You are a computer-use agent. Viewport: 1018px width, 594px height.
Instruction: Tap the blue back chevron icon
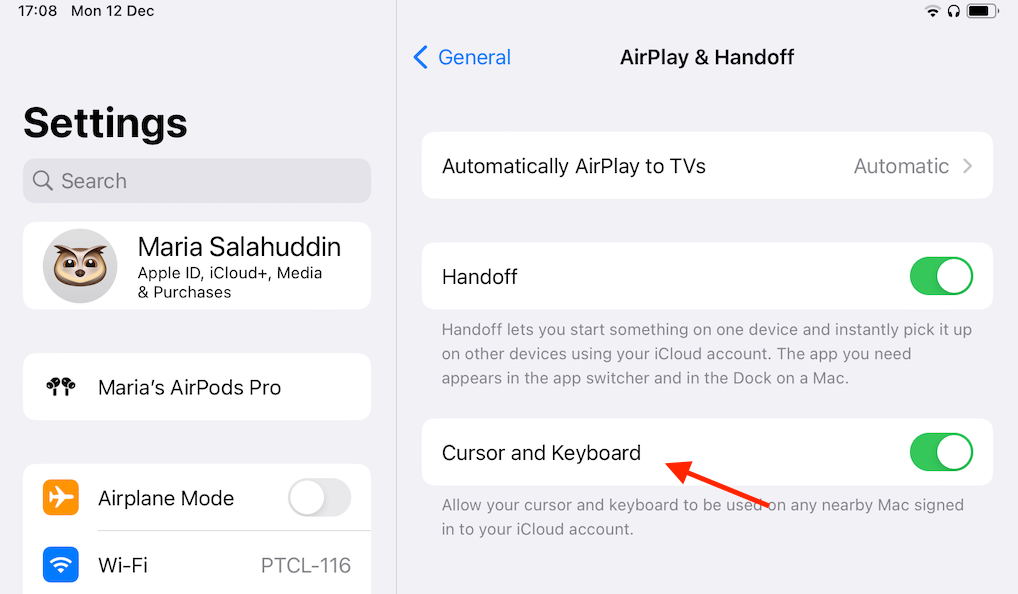421,57
